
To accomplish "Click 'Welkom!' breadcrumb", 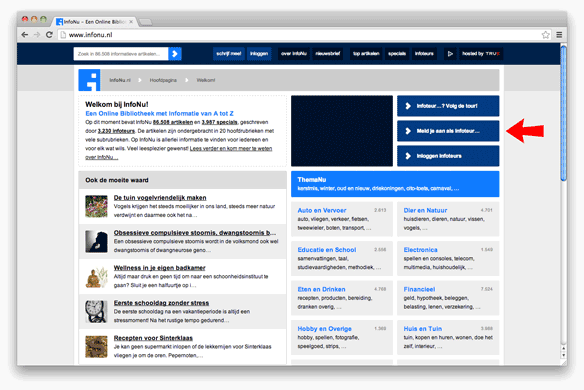I will (x=206, y=80).
